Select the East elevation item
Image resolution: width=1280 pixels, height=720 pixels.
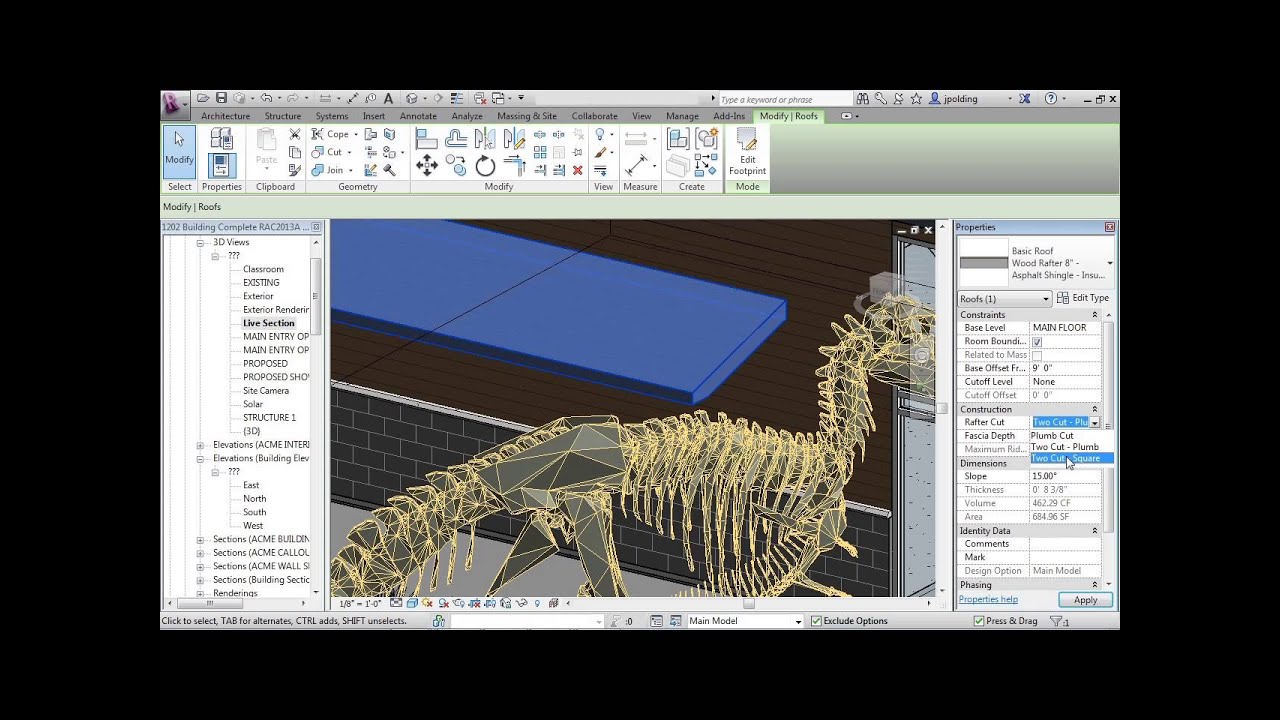(251, 485)
